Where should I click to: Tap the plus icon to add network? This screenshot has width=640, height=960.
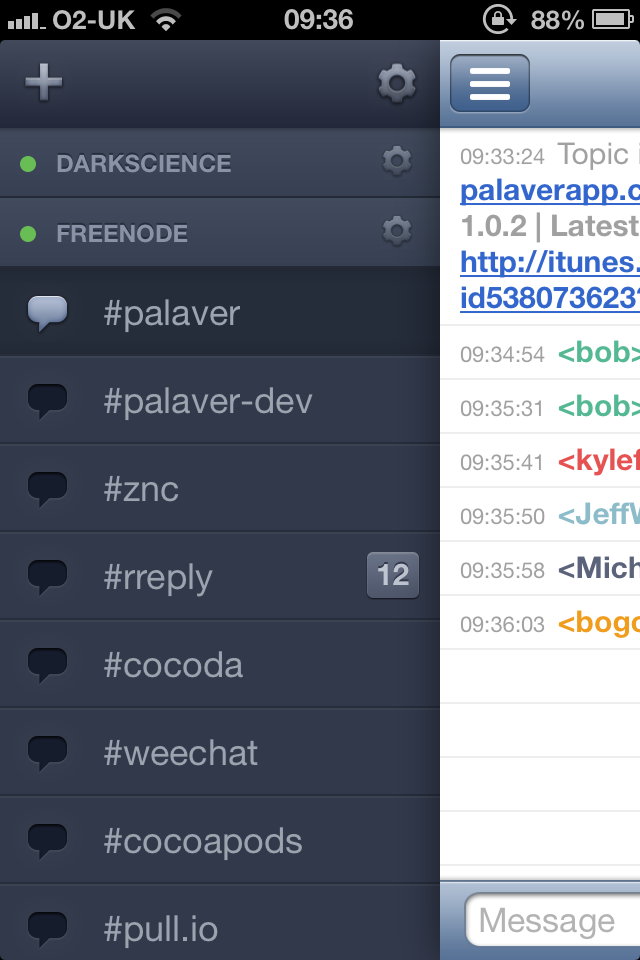click(43, 82)
